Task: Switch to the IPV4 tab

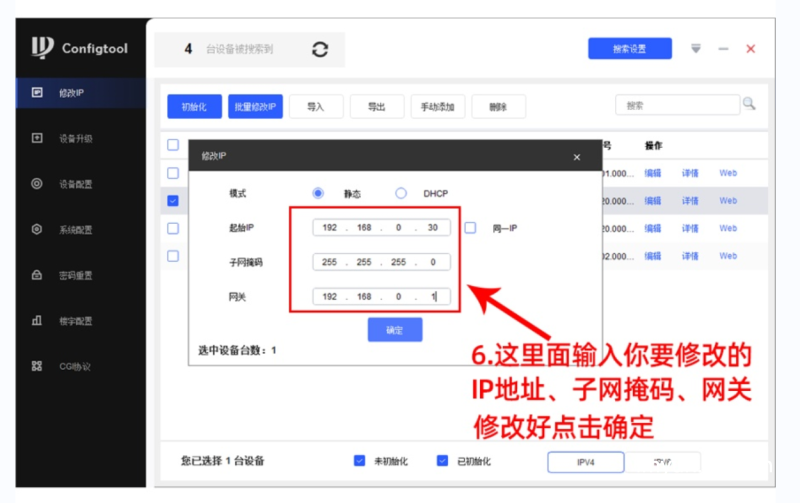Action: 586,462
